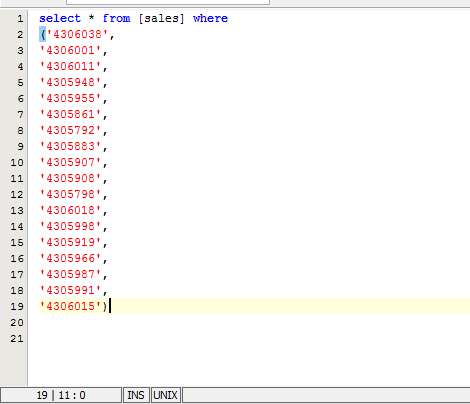Click line number 20 in the gutter
470x404 pixels.
17,323
